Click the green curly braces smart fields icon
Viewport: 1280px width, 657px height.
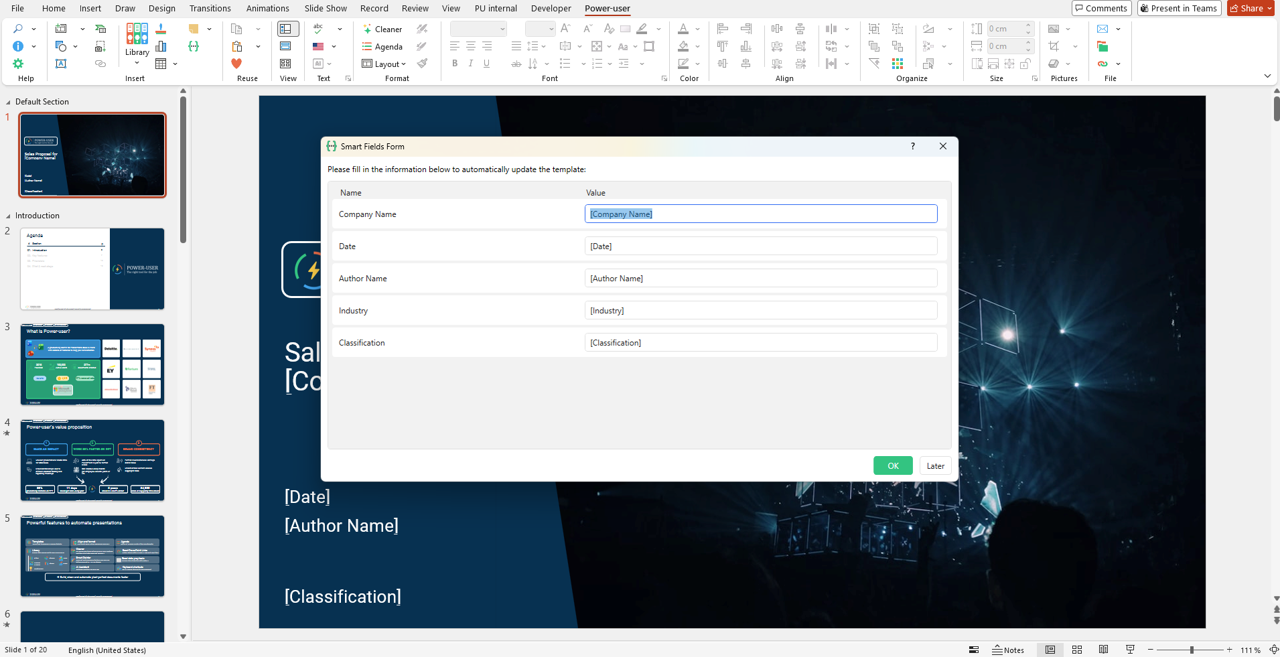pos(193,46)
